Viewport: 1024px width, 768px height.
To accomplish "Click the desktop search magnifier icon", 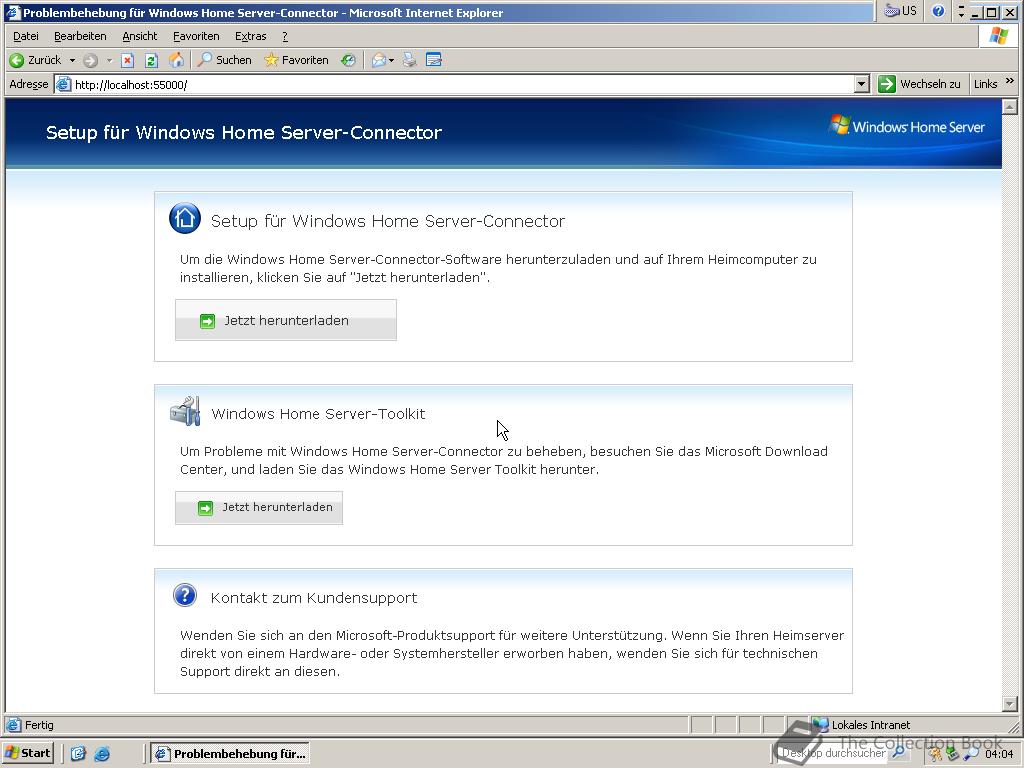I will (x=898, y=753).
